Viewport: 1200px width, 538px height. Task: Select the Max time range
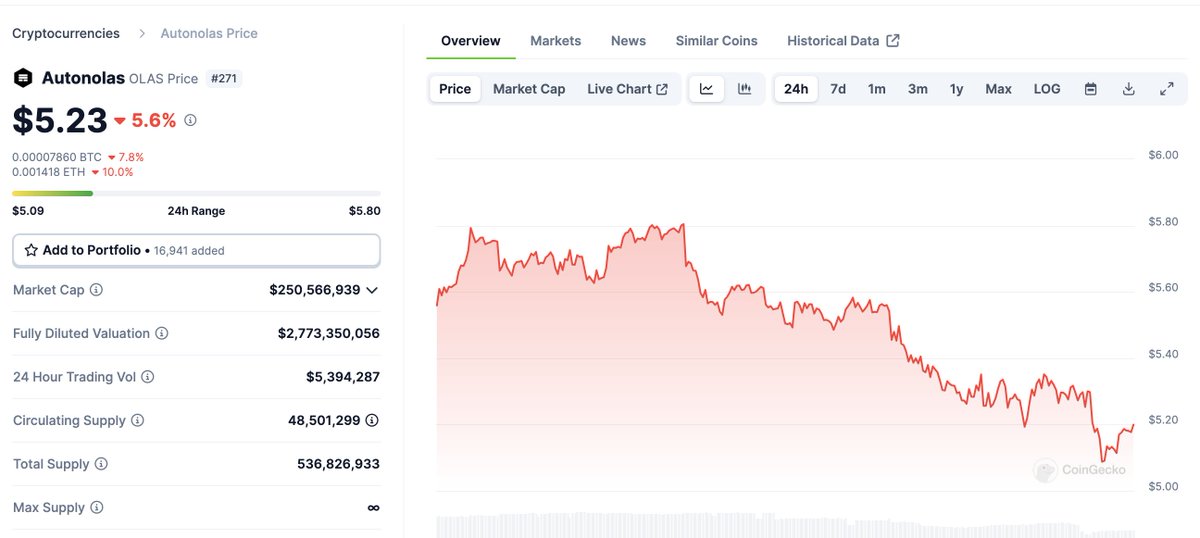point(998,89)
